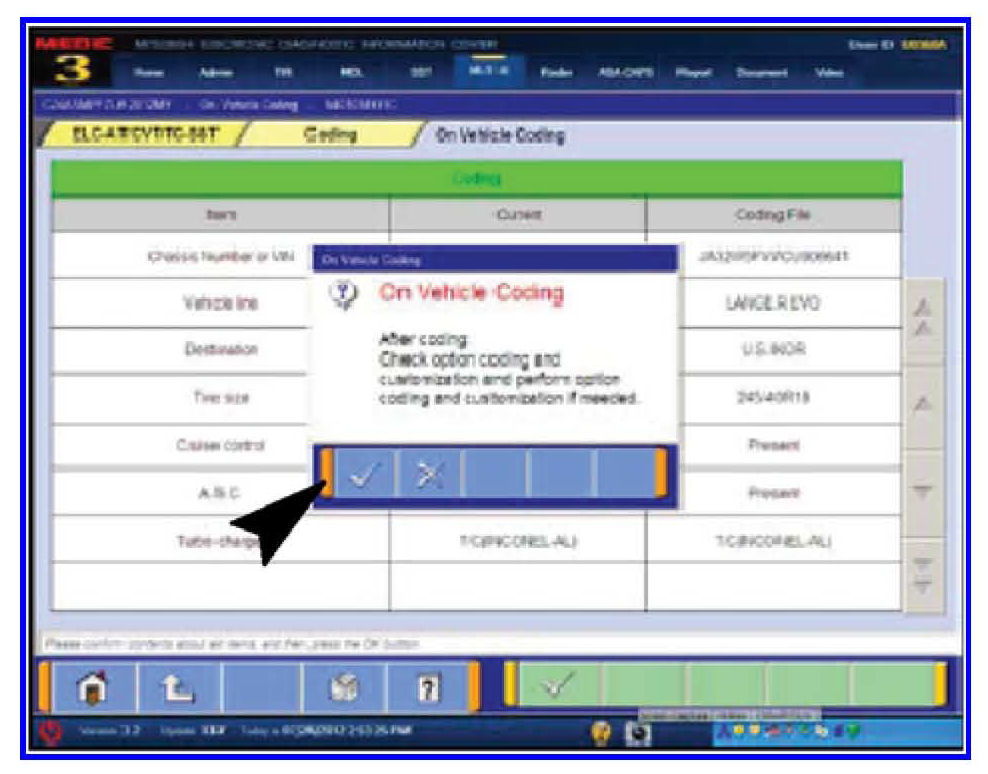Open help with the question mark icon
The image size is (988, 774).
(428, 686)
